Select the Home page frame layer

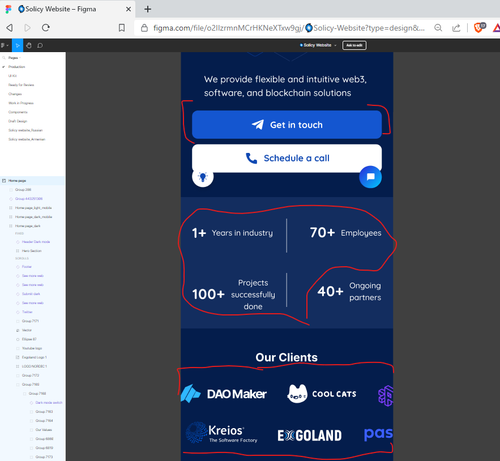tap(32, 181)
